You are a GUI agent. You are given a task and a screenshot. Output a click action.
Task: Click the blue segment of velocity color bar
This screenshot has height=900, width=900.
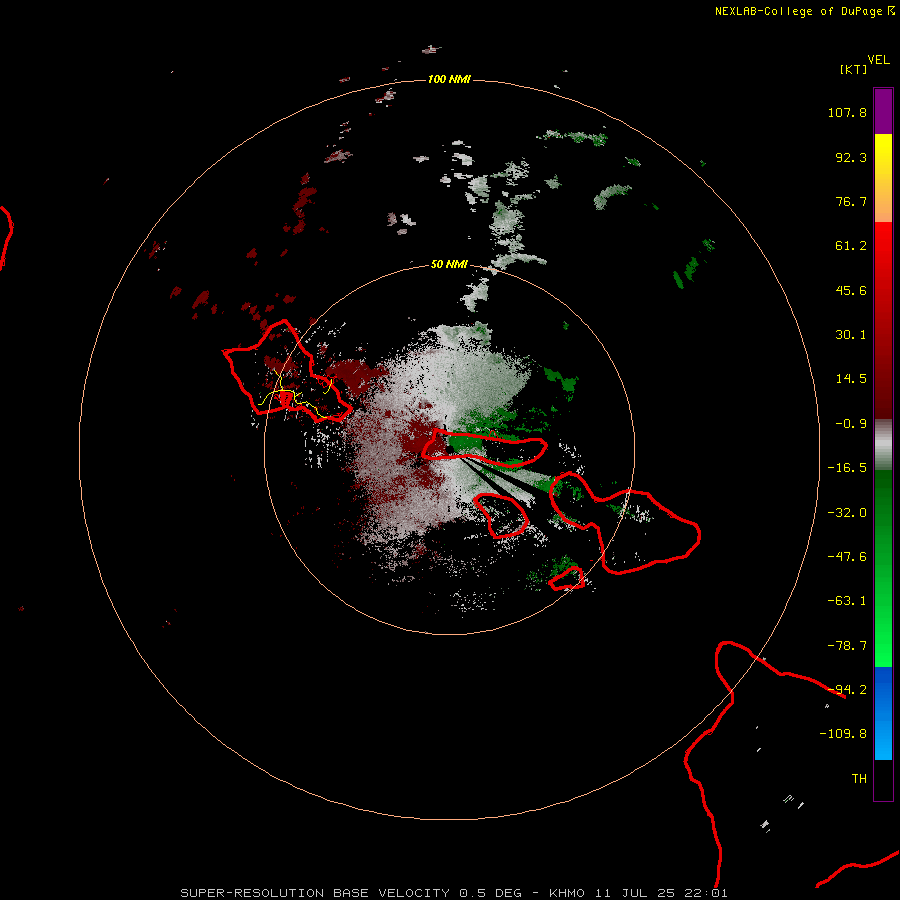click(x=883, y=713)
